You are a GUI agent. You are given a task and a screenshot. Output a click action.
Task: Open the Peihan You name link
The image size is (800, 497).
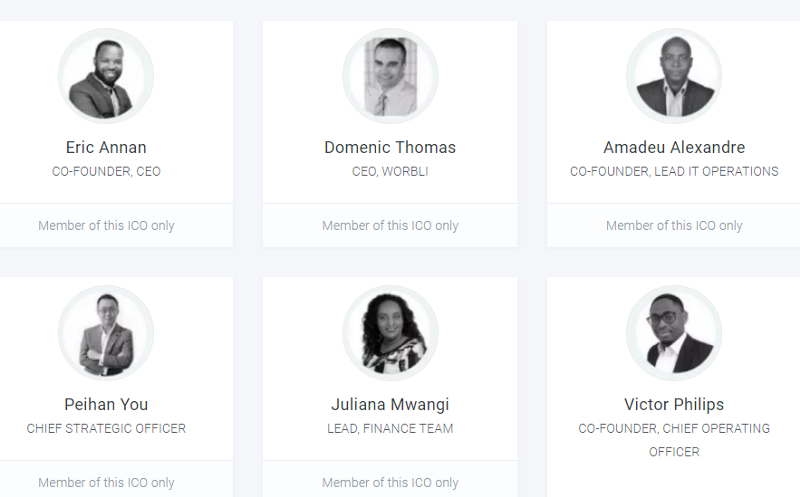[106, 405]
